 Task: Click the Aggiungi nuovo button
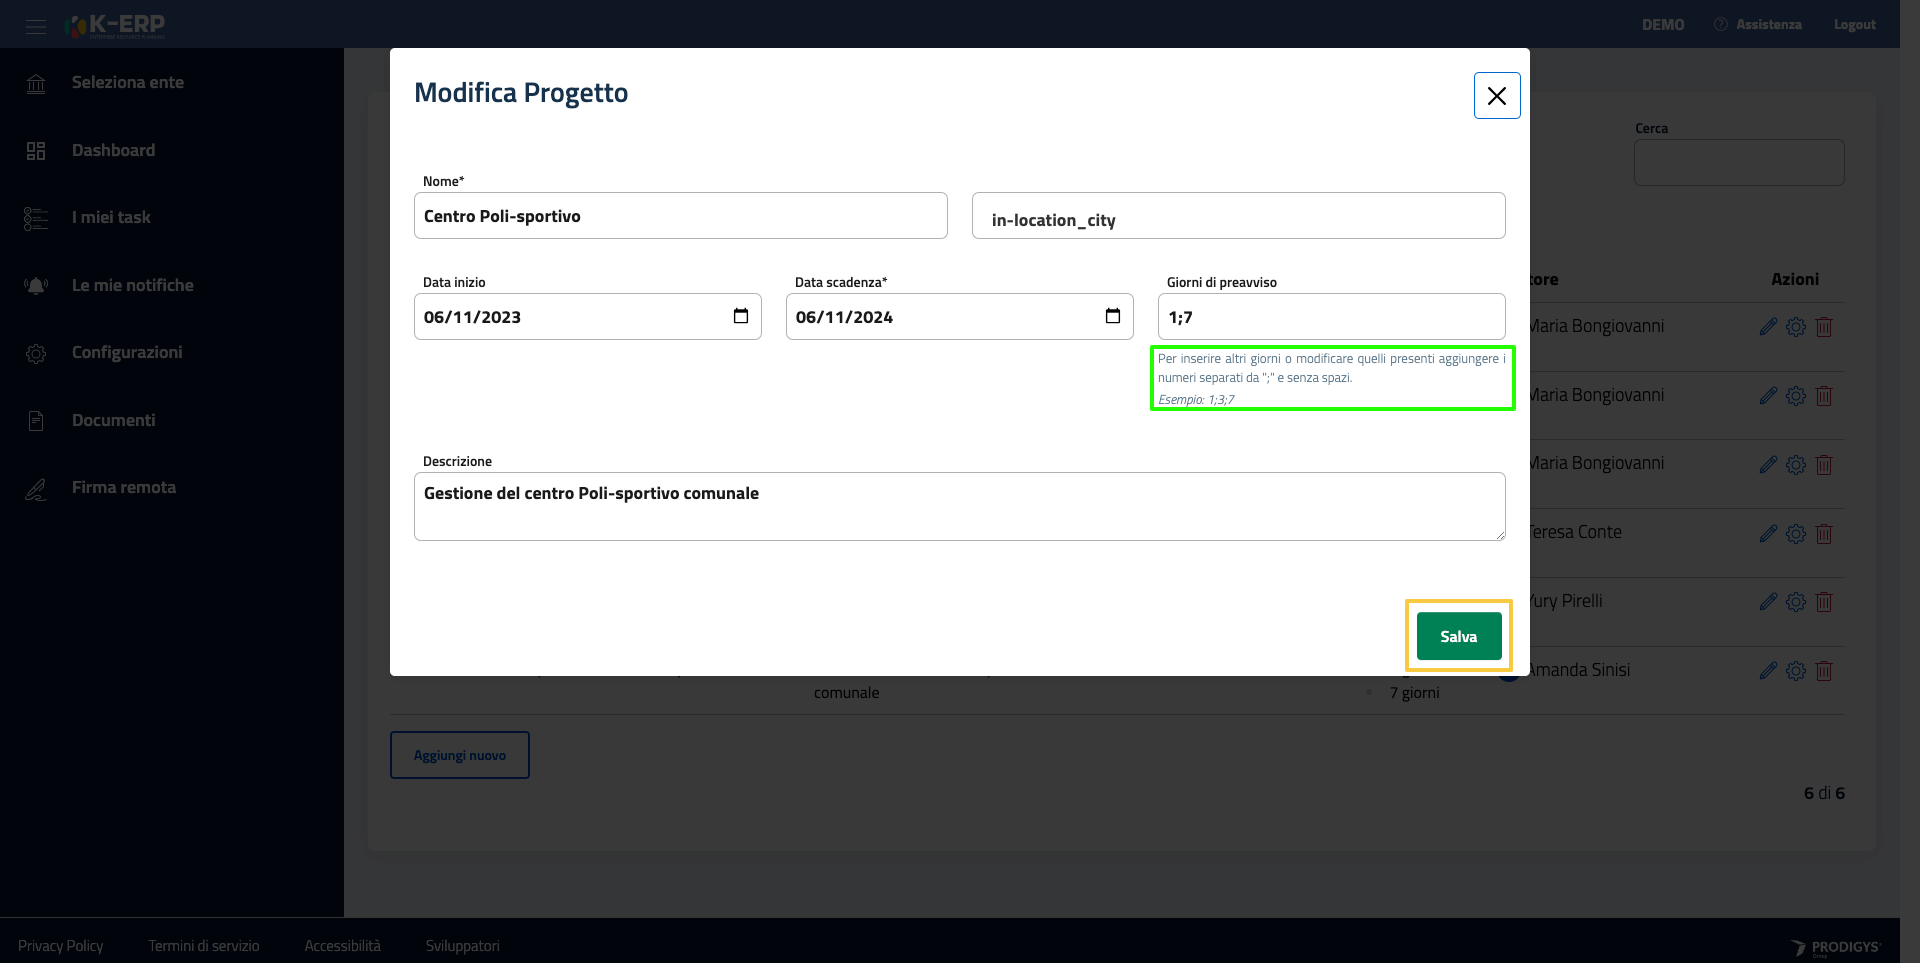point(460,755)
